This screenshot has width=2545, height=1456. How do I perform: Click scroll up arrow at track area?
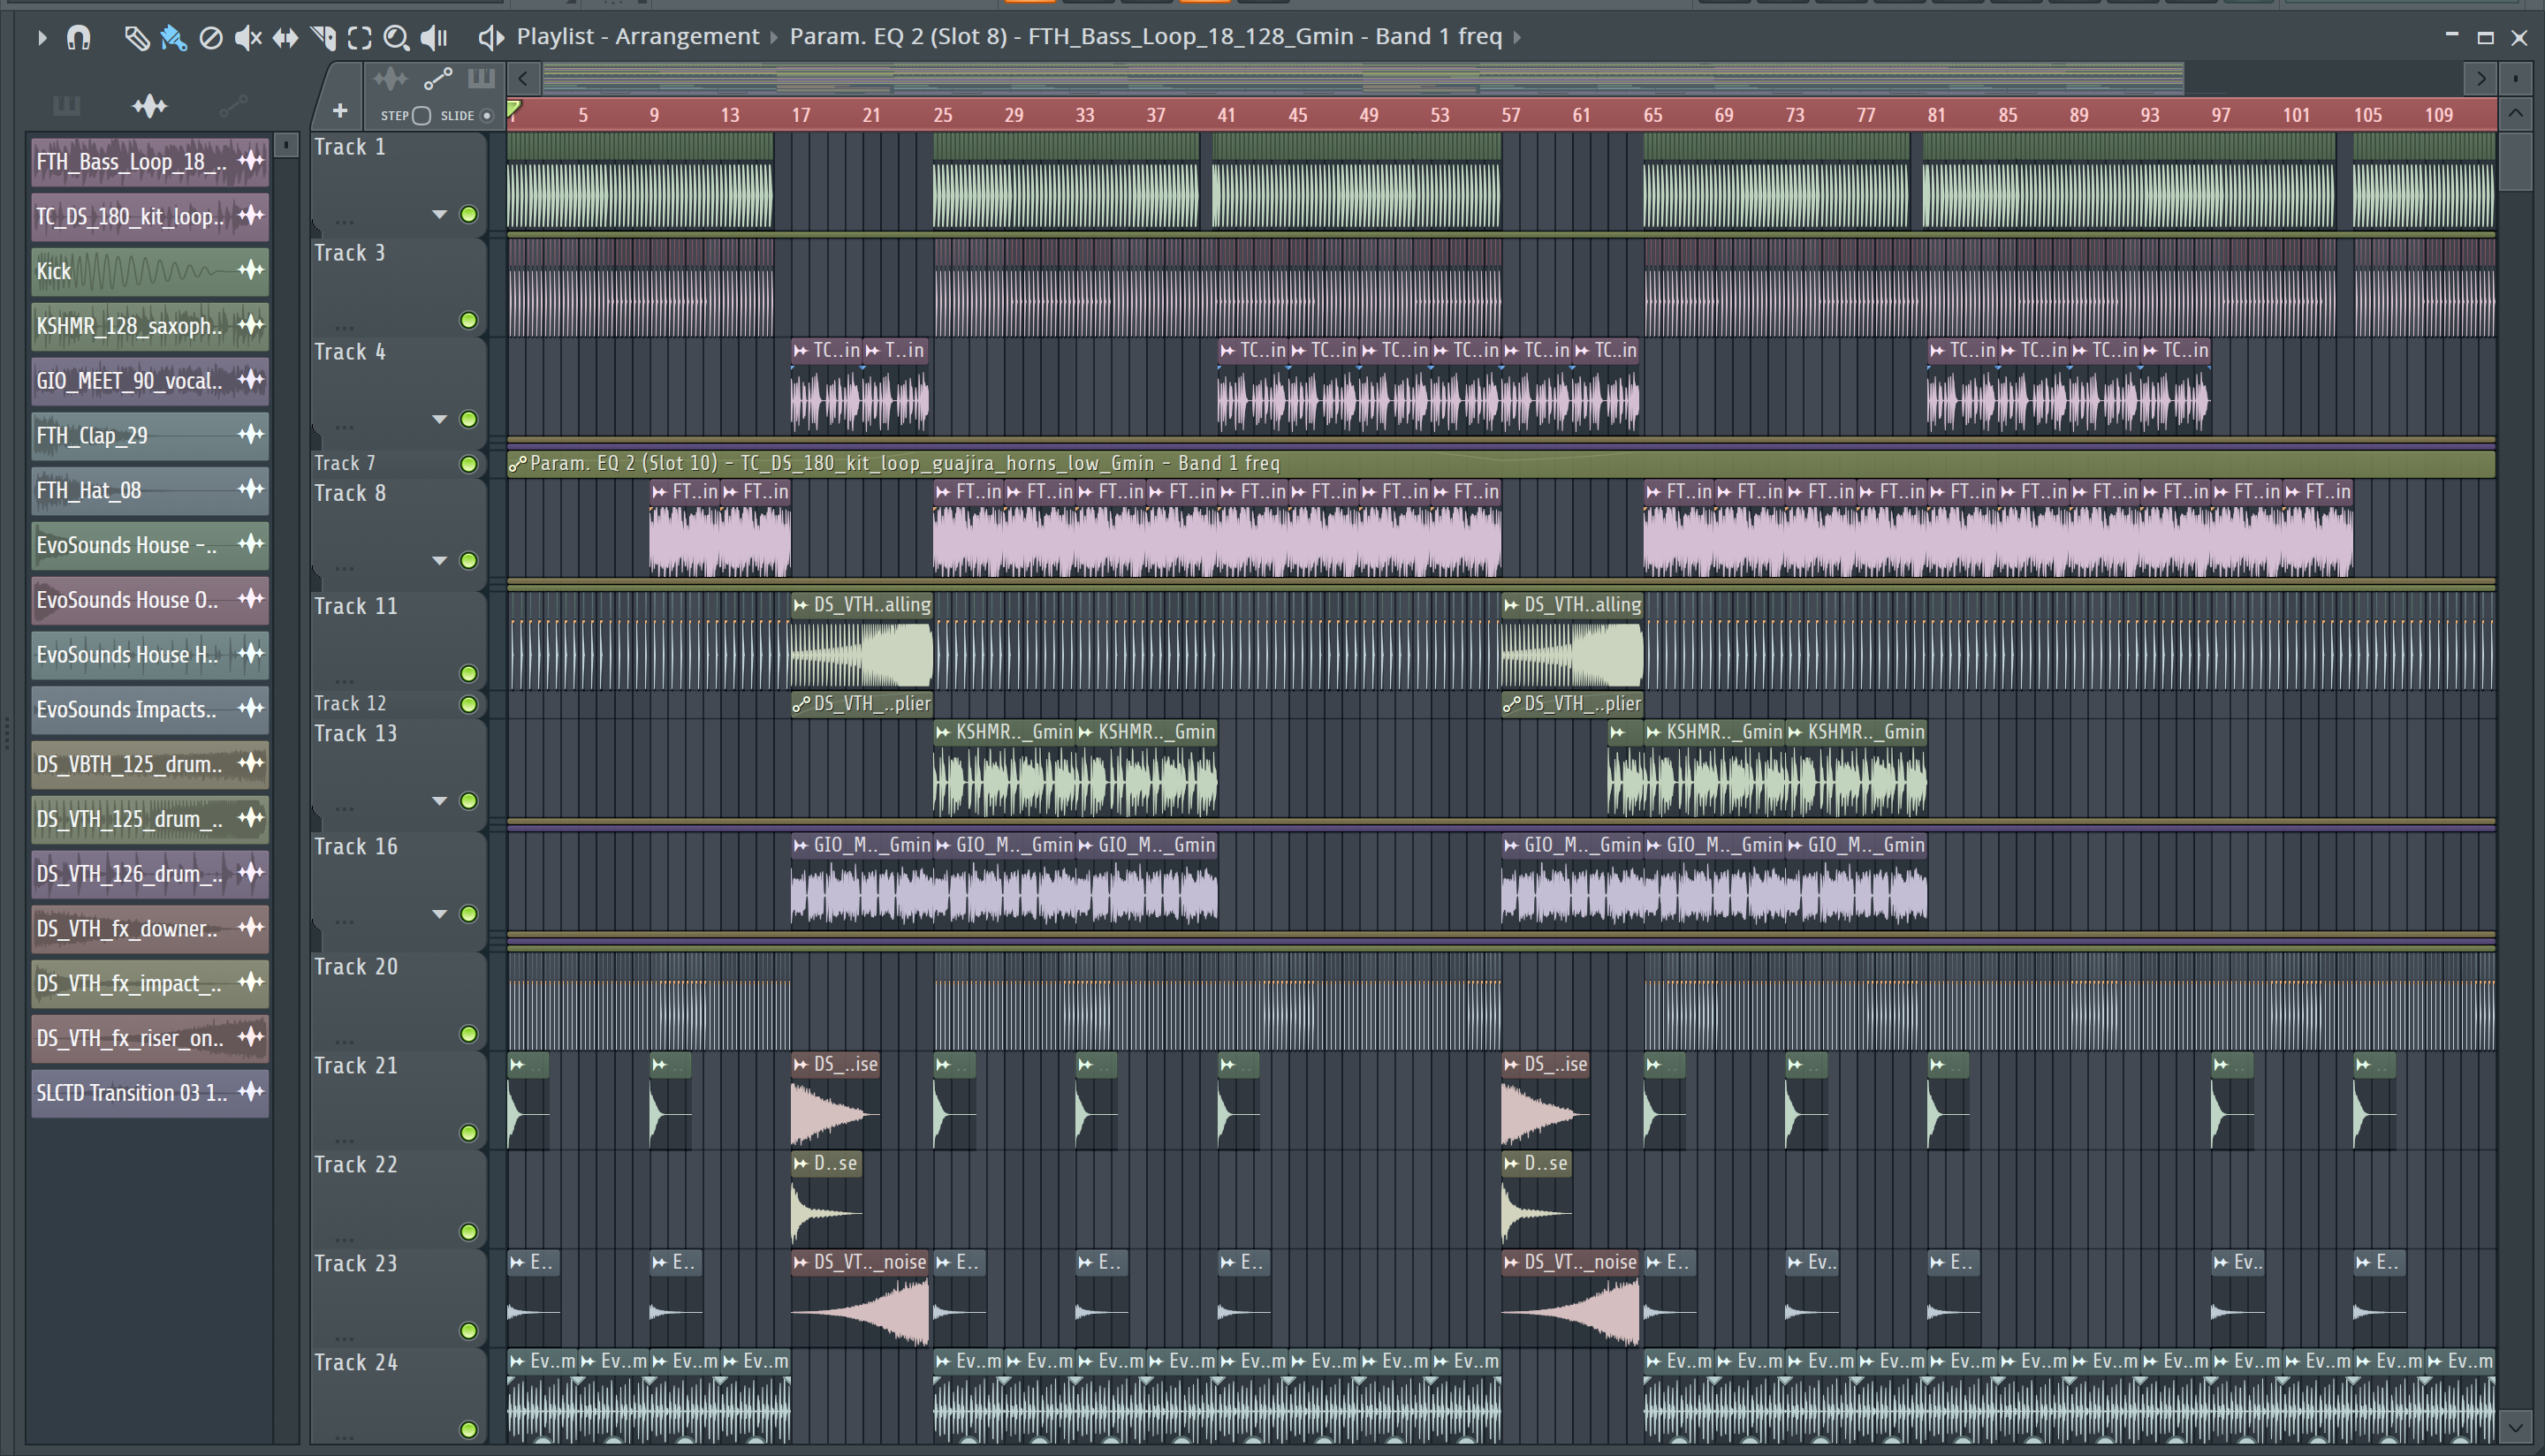[2515, 113]
